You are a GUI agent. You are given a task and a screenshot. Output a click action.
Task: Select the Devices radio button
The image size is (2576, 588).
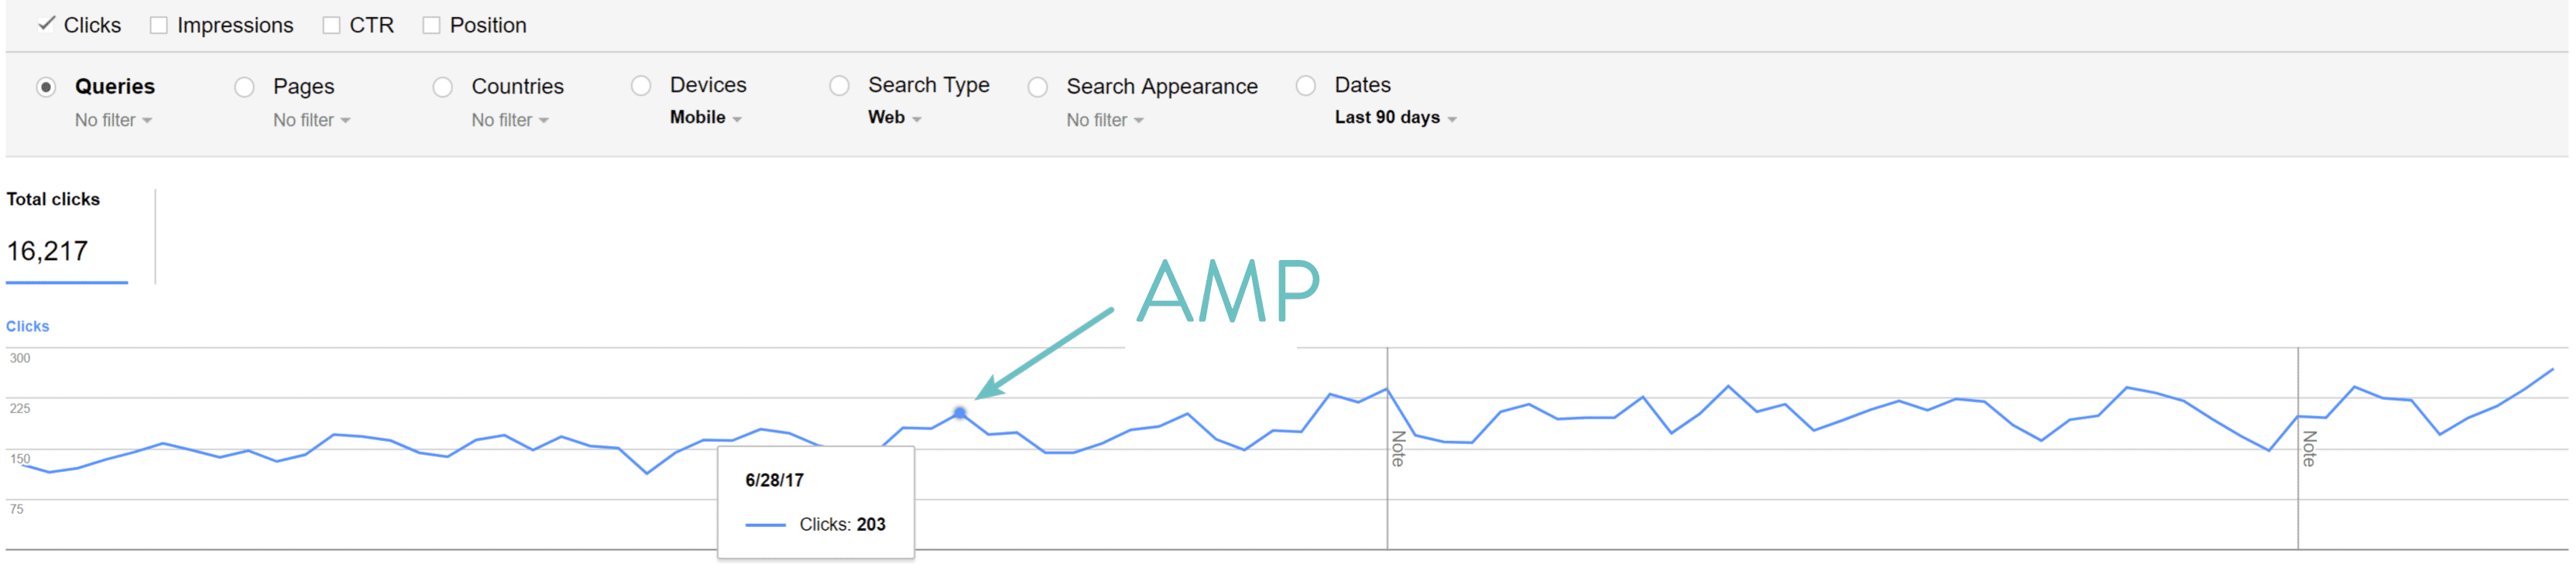click(x=641, y=87)
